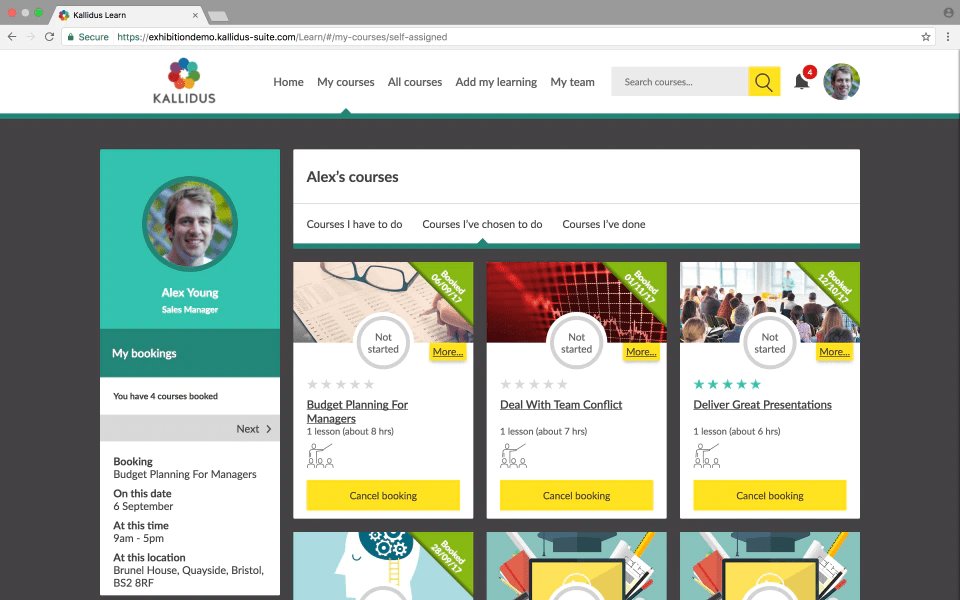Click classroom icon on Budget Planning card

click(x=320, y=456)
